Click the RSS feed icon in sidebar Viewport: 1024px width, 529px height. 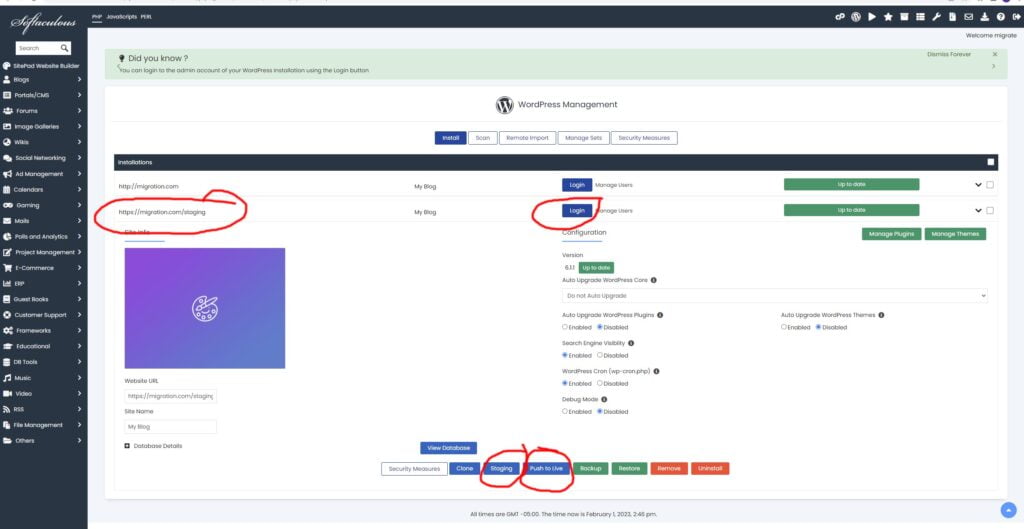[7, 409]
